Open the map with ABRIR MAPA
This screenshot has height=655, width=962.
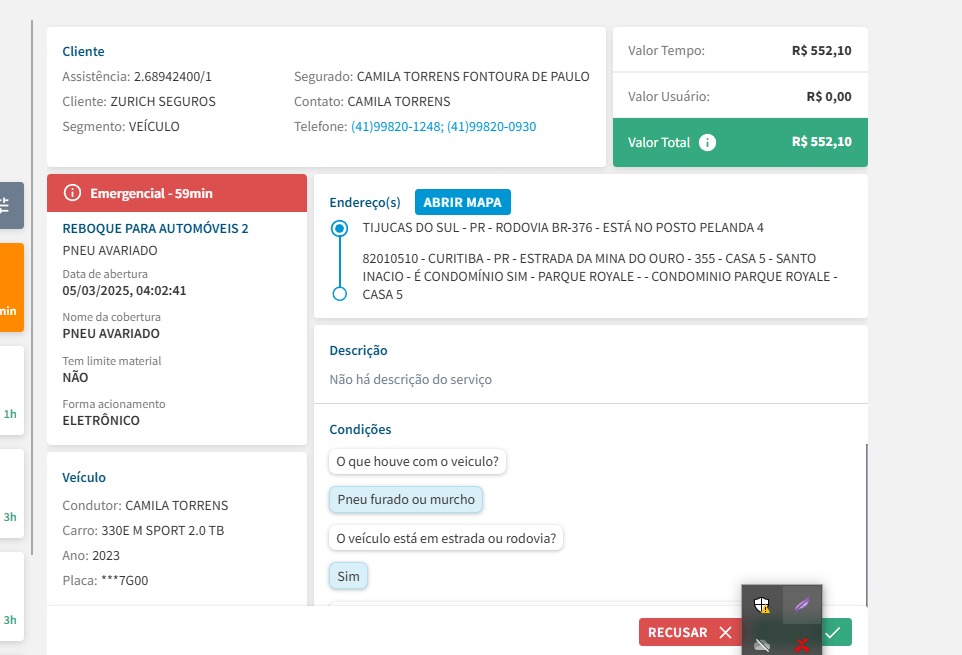(x=462, y=202)
